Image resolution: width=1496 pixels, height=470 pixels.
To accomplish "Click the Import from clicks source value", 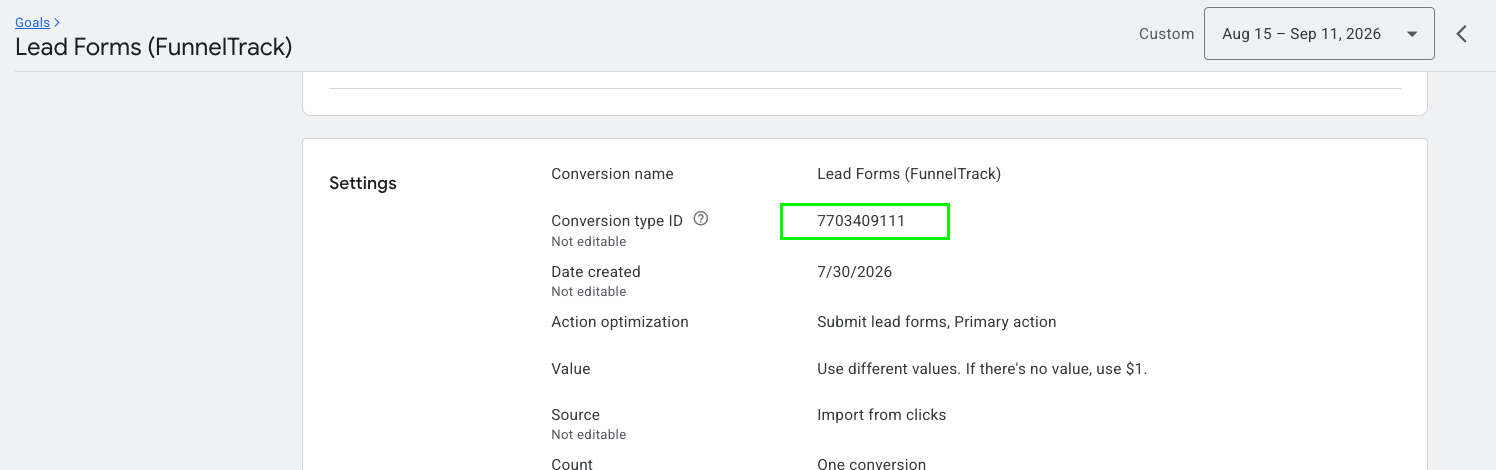I will click(x=881, y=415).
